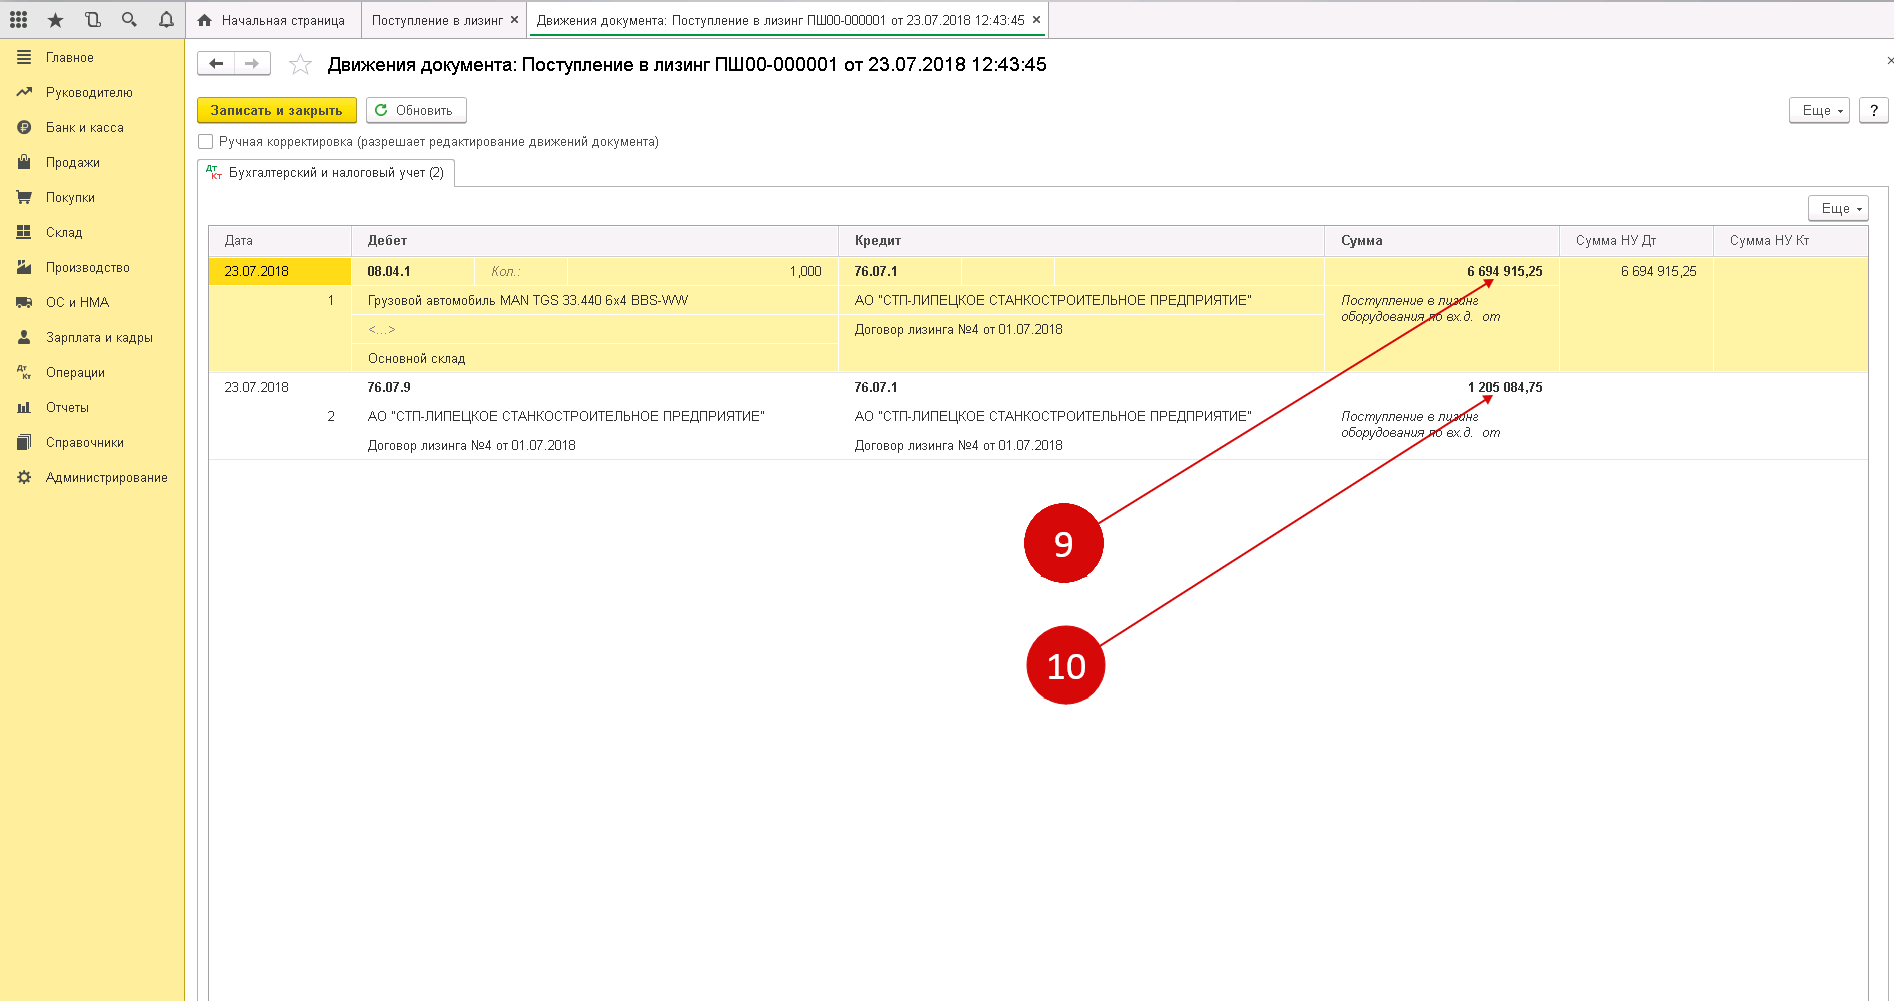Open the Notifications bell icon

pyautogui.click(x=166, y=19)
